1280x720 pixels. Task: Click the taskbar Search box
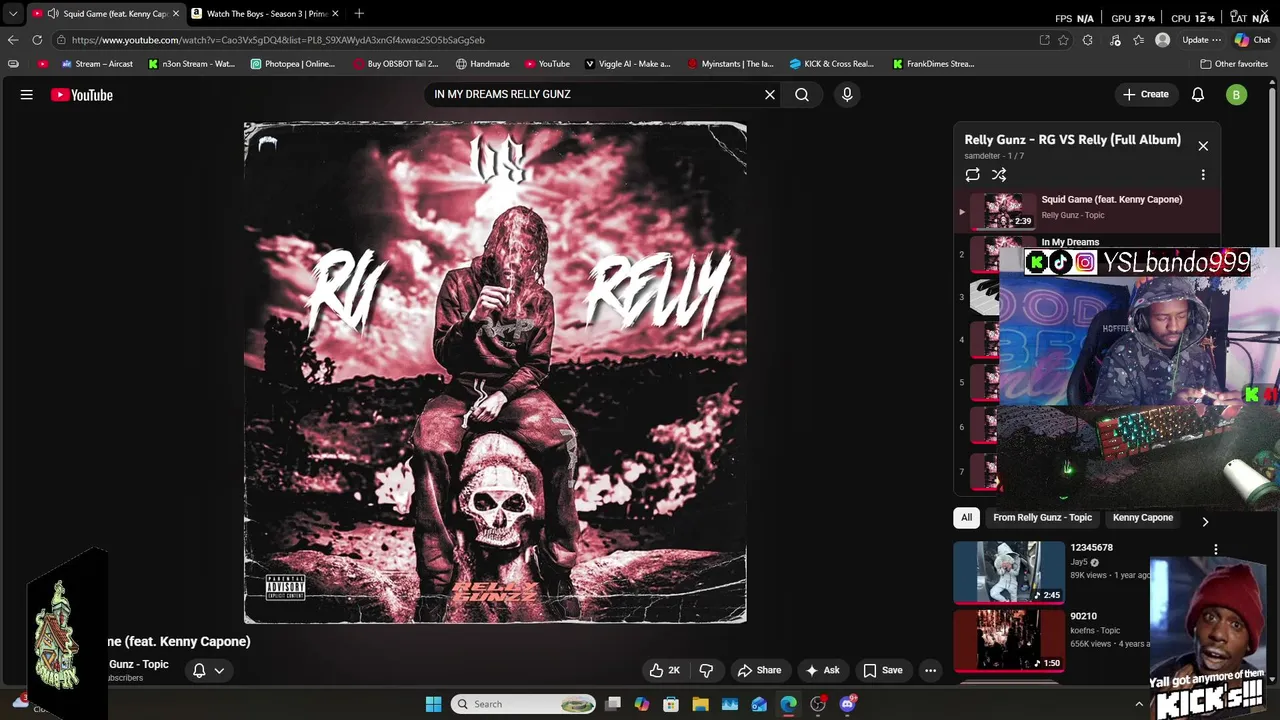tap(523, 704)
